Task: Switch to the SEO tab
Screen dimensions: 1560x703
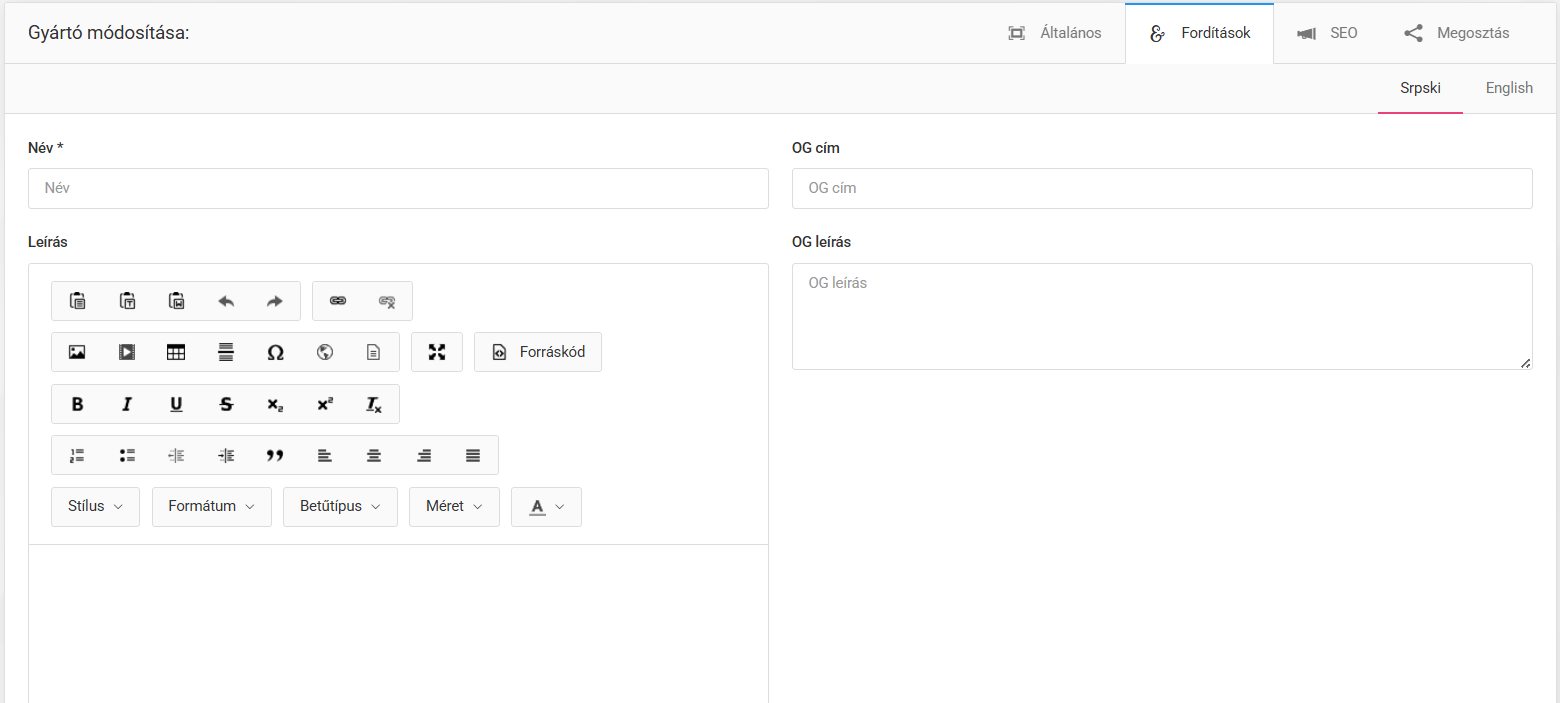Action: pos(1327,33)
